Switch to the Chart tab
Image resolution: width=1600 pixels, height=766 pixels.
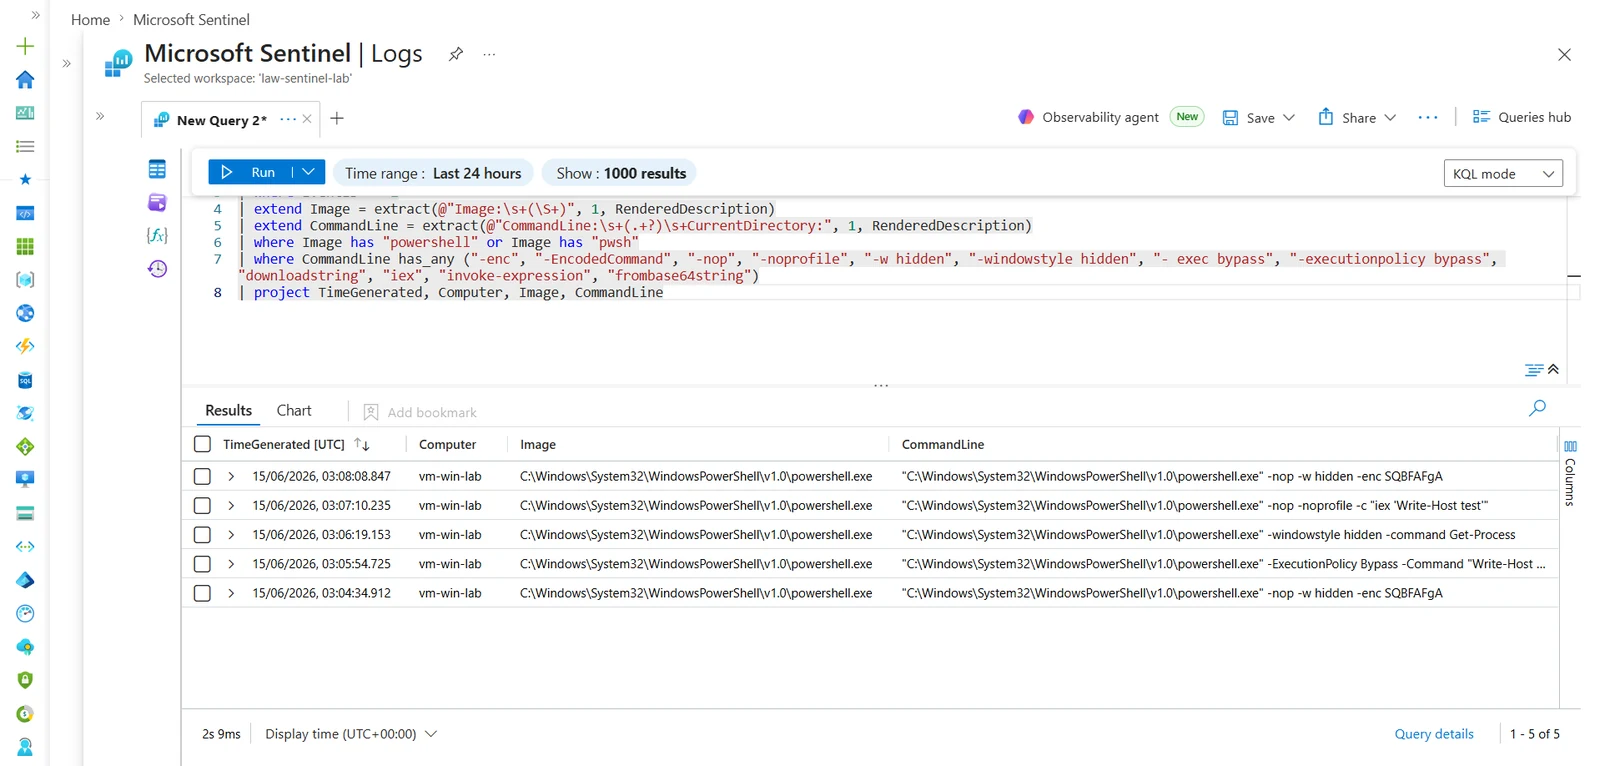(x=294, y=410)
